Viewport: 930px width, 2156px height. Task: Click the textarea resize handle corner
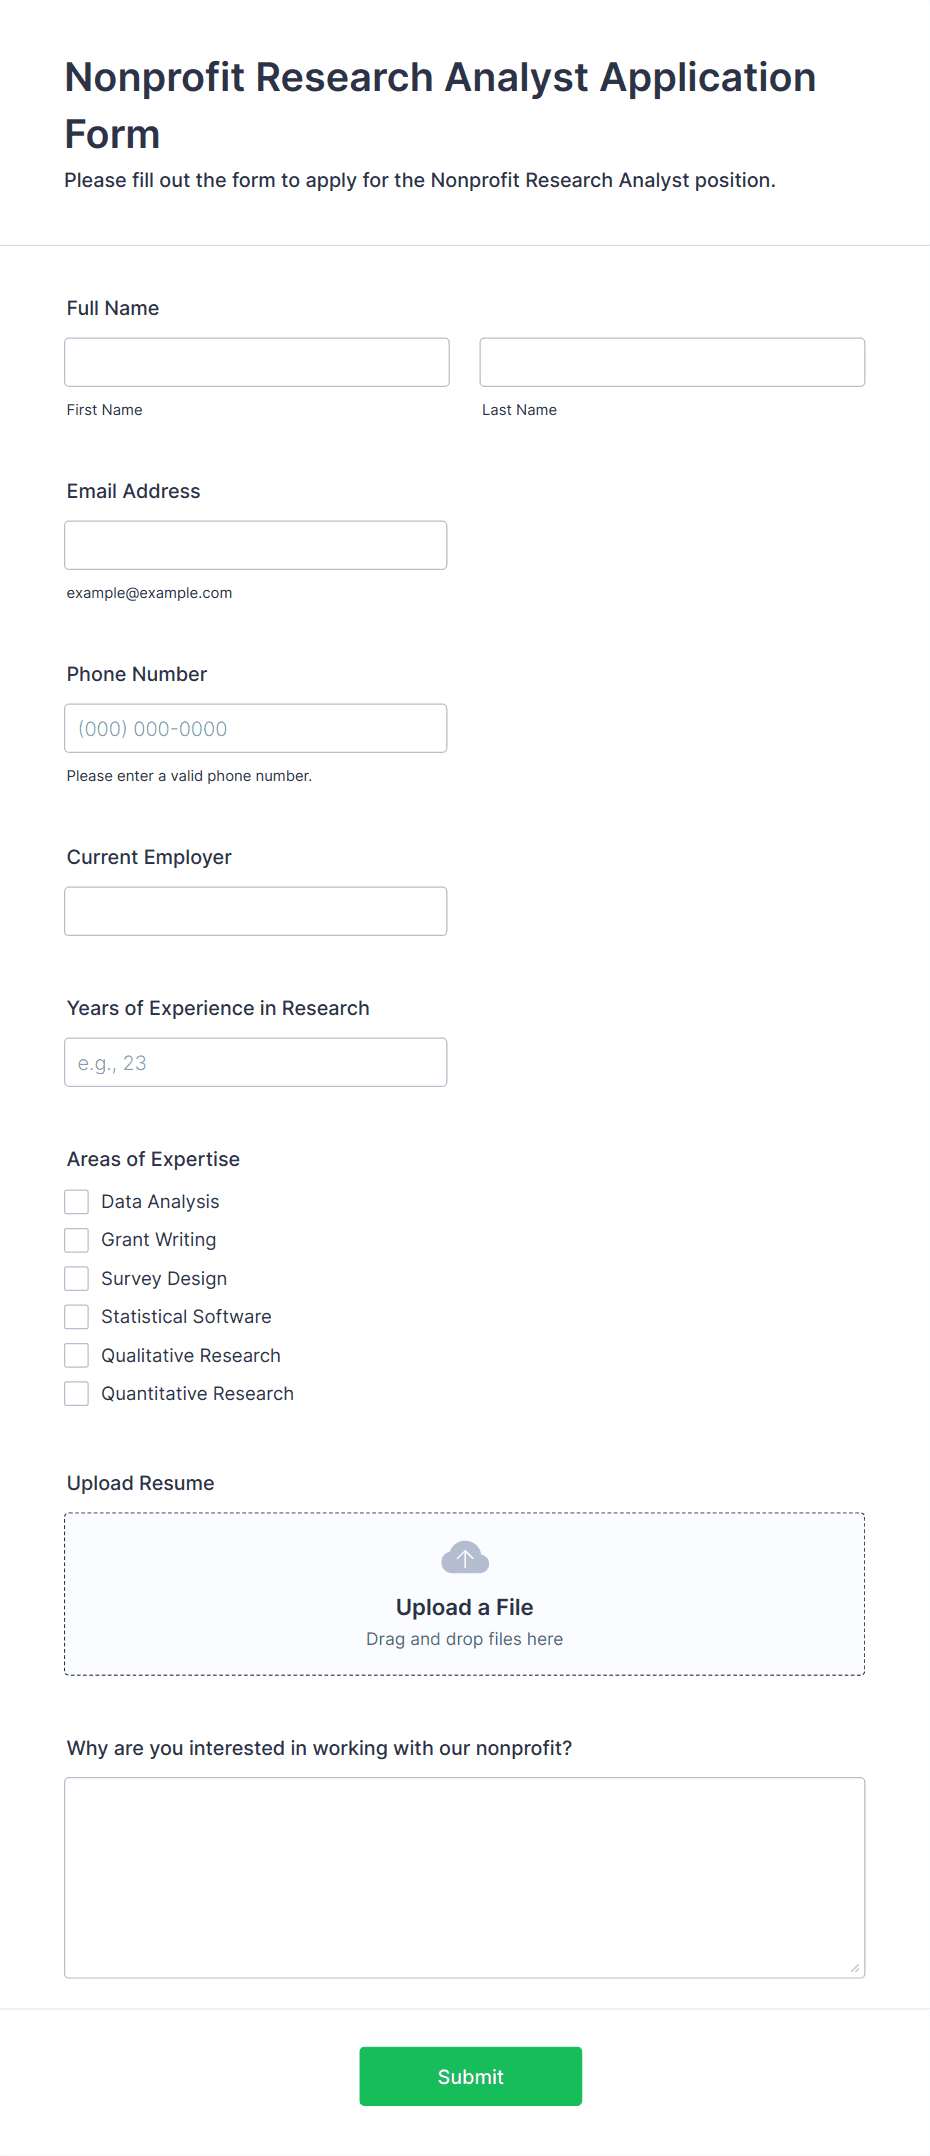click(855, 1968)
